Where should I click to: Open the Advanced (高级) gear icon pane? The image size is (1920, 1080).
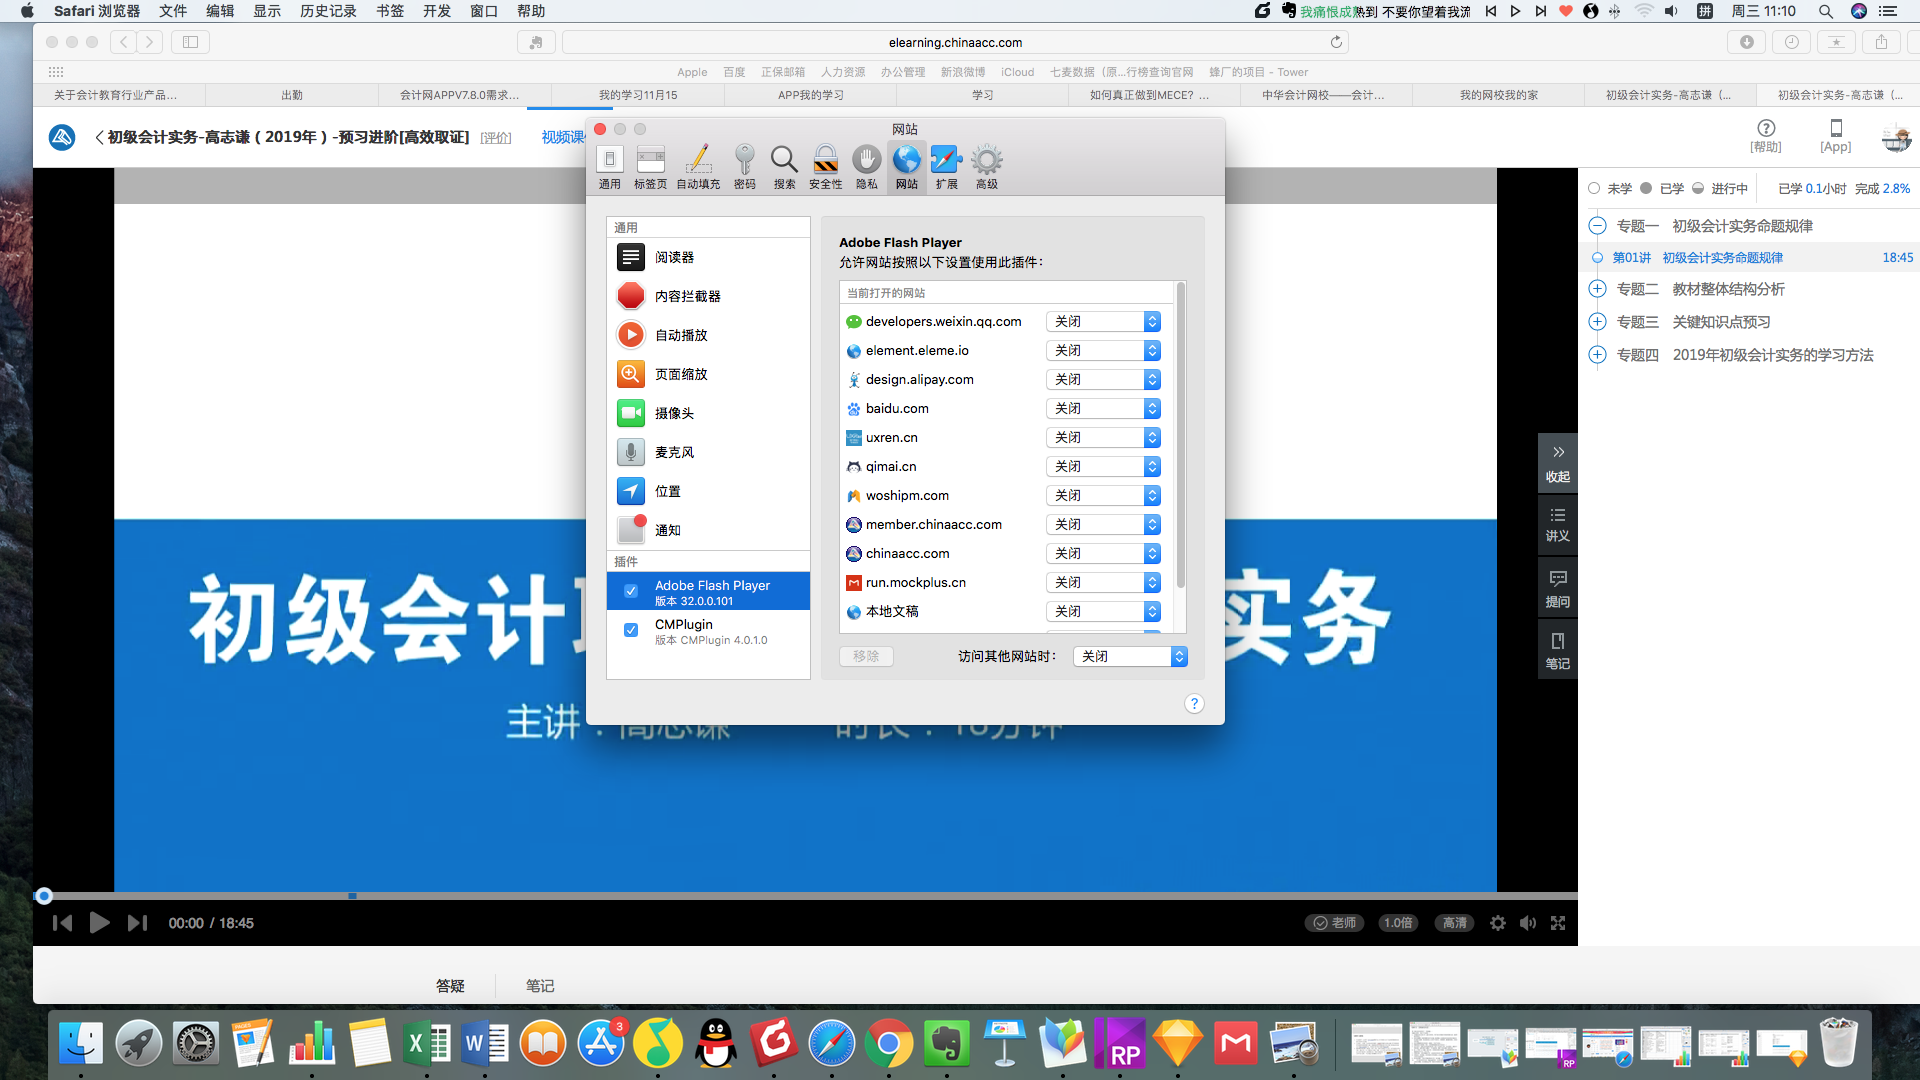coord(986,166)
